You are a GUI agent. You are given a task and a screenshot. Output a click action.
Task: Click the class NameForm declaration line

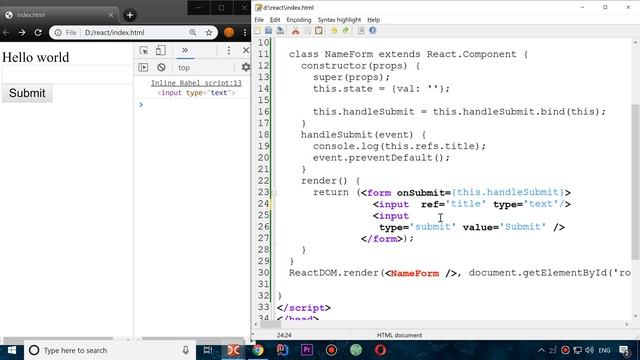pos(408,54)
